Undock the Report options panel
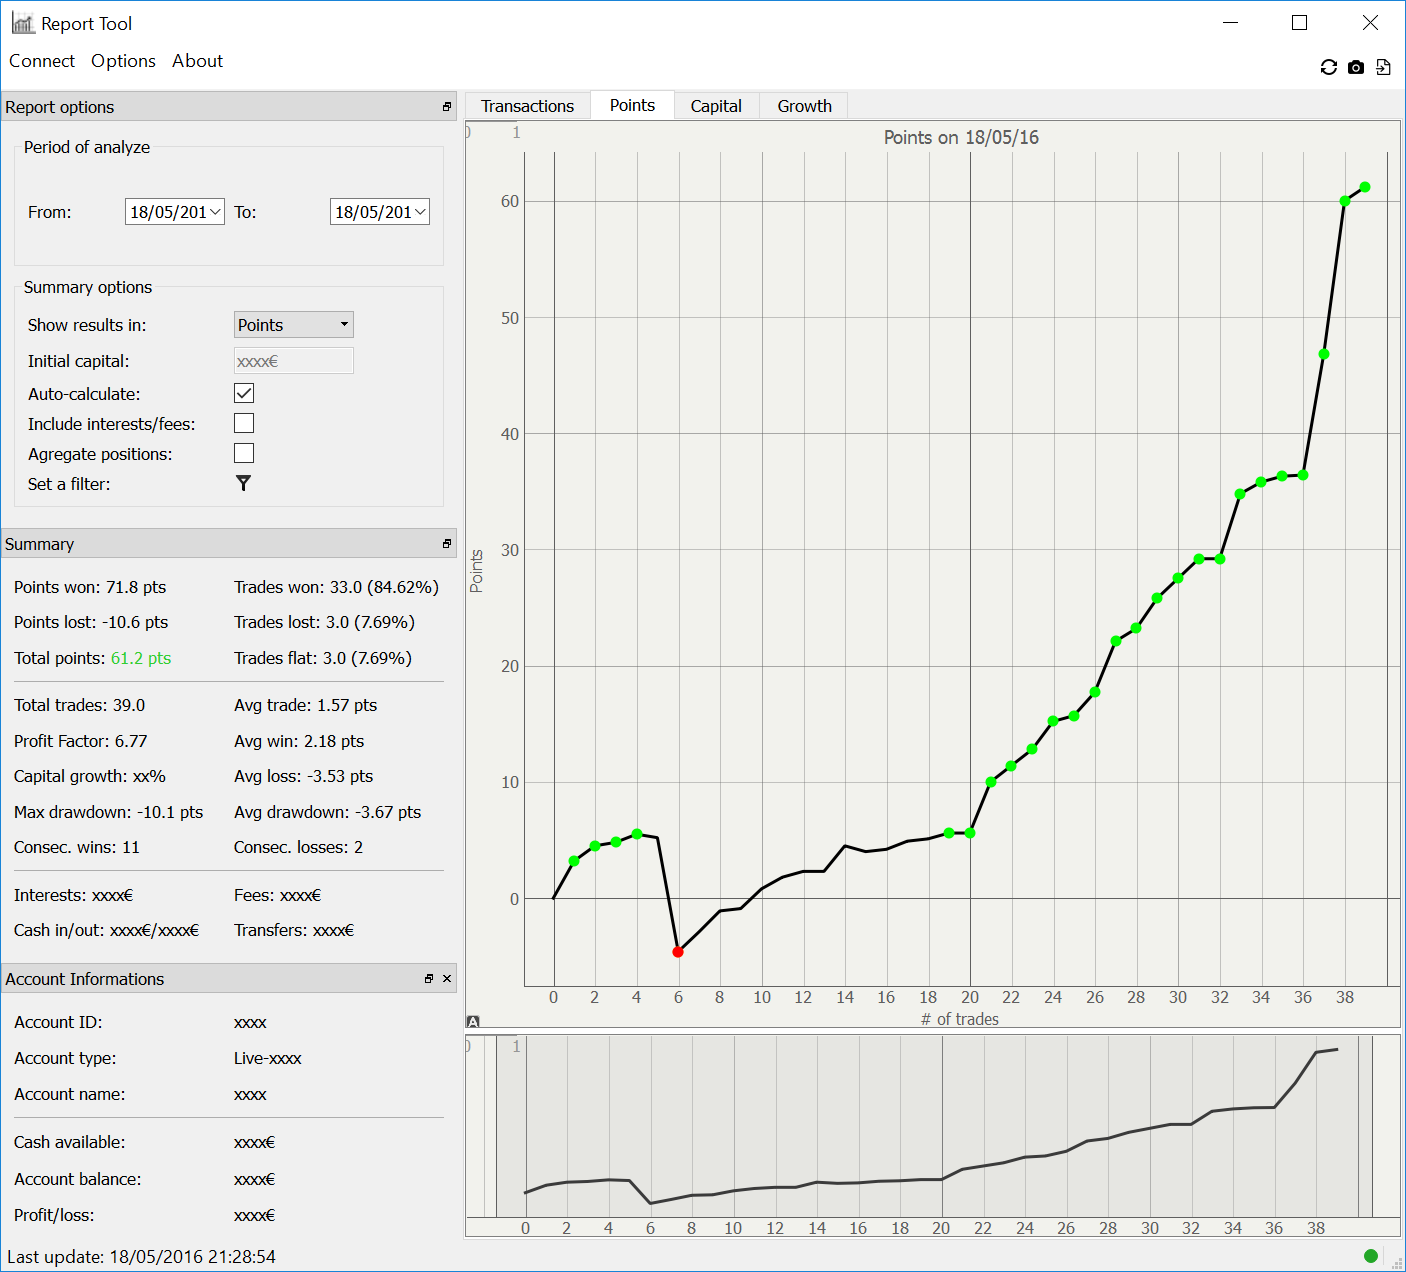 (x=447, y=107)
